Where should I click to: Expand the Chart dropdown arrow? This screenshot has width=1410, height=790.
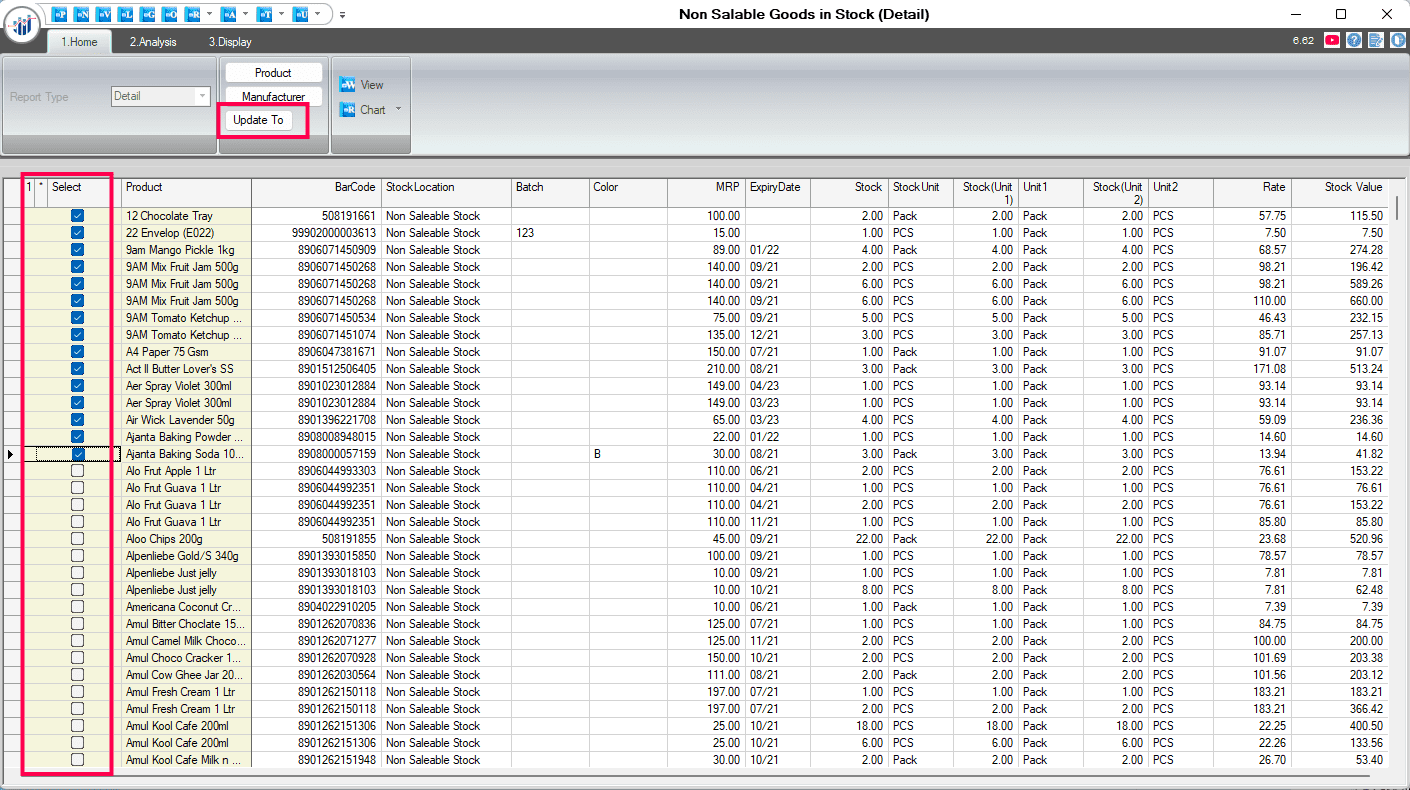tap(399, 110)
